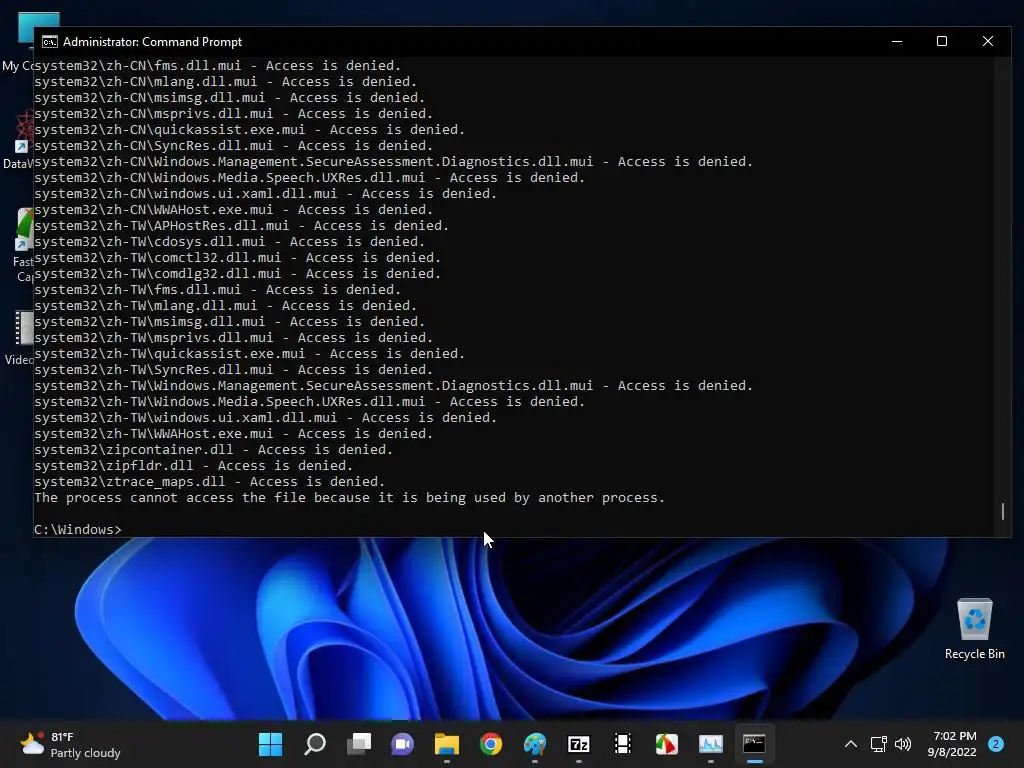Click the zh-TW\WWAHost.exe.mui line

(233, 434)
